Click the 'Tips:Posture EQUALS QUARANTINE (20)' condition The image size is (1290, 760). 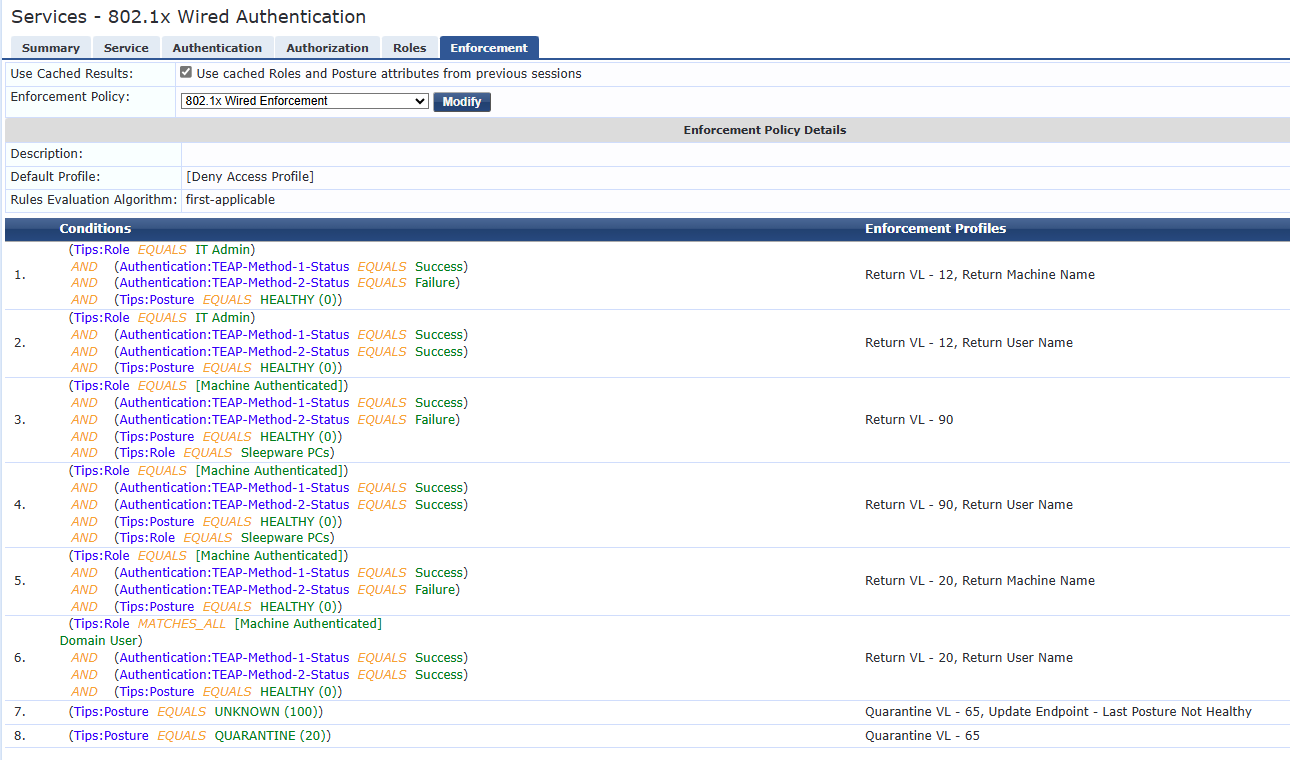(x=200, y=736)
